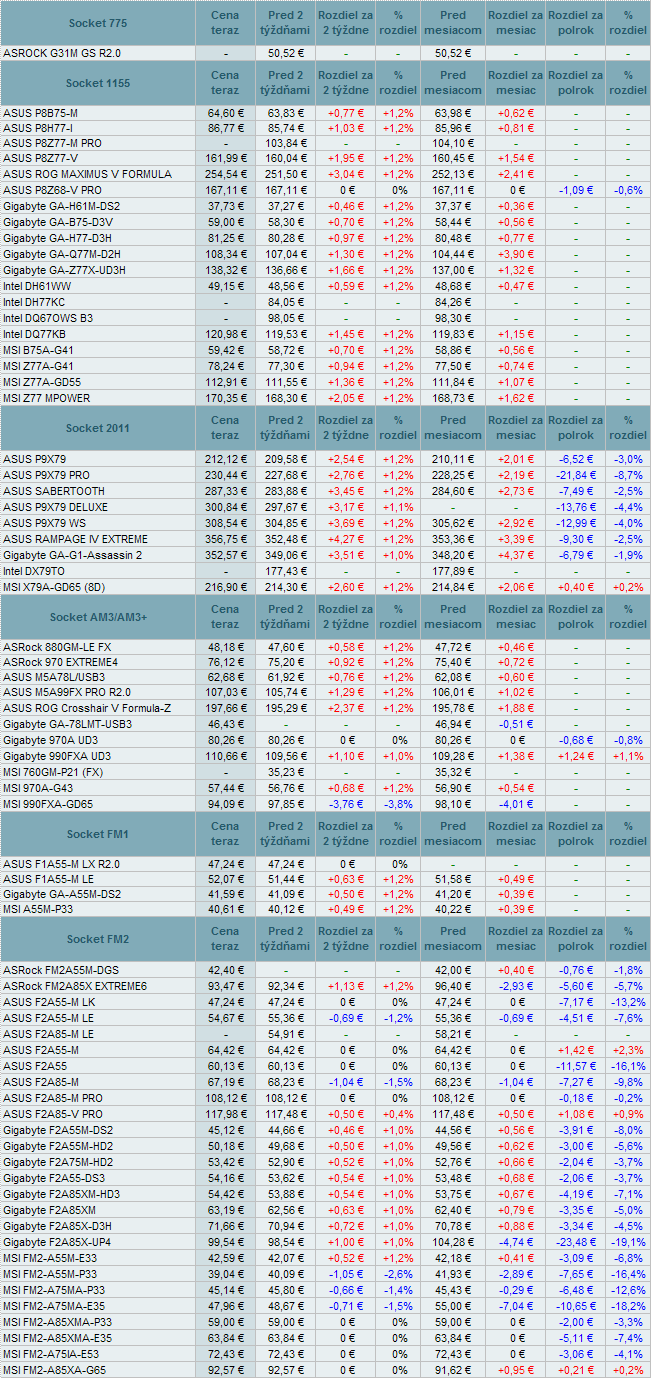Select the +2,3% value for ASUS F2A55-M
This screenshot has width=651, height=1378.
click(x=628, y=1050)
